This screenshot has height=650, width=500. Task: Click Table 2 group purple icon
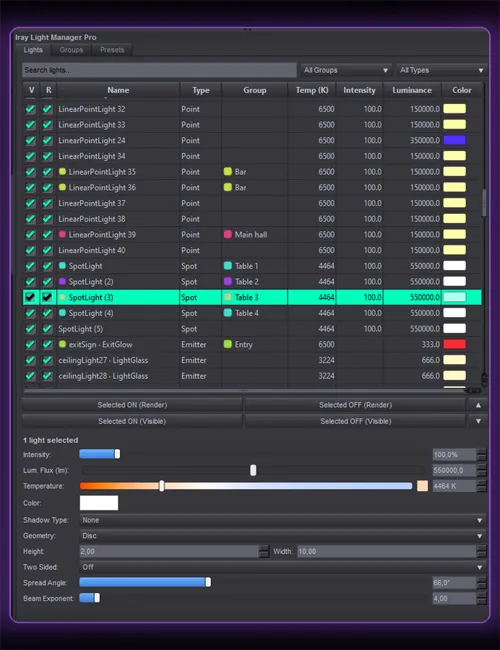(228, 281)
